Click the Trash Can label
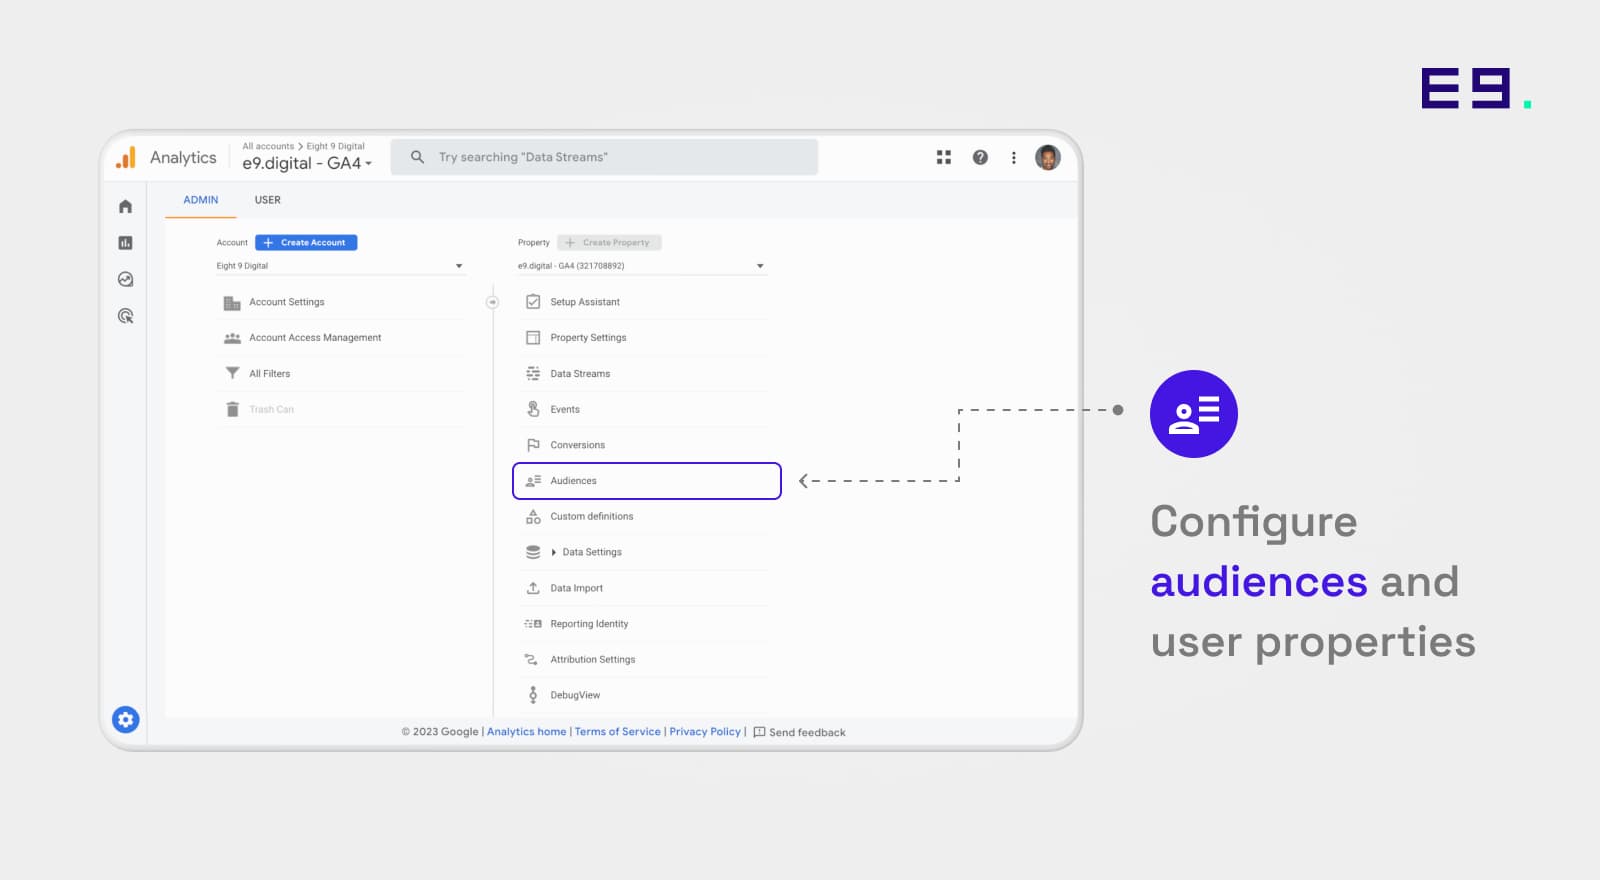The image size is (1600, 880). [x=271, y=409]
